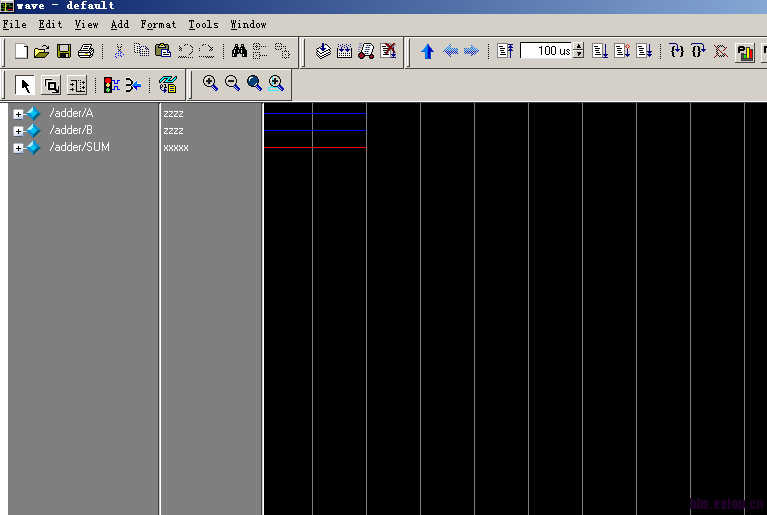Click the zzzz value of /adder/B
767x515 pixels.
(173, 131)
